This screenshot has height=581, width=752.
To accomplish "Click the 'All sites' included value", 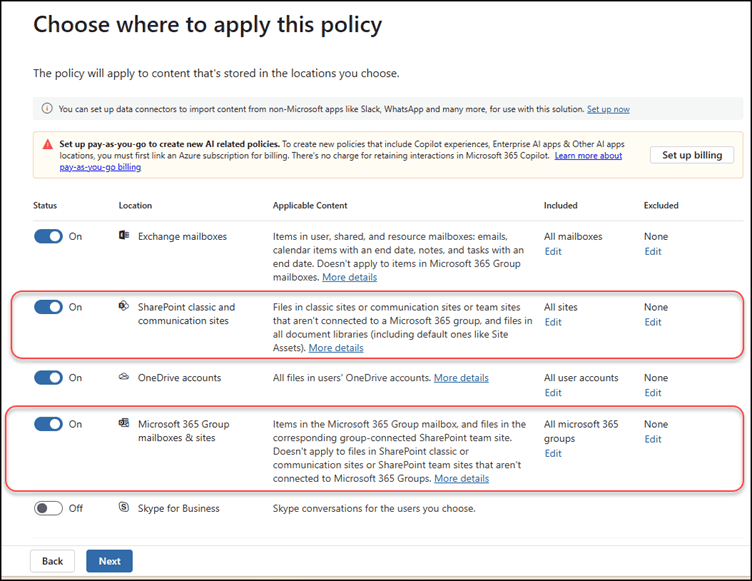I will click(561, 307).
